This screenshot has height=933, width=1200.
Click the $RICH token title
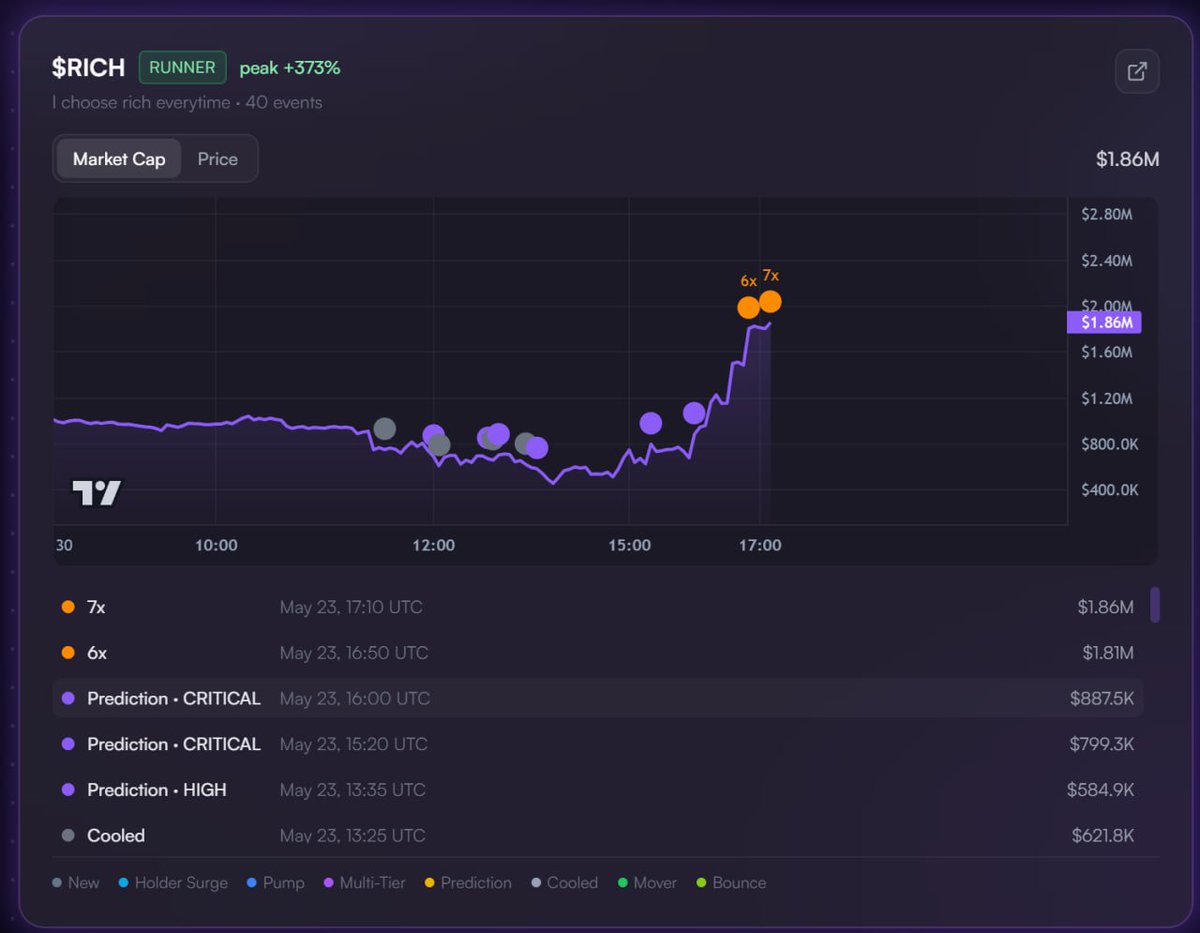tap(89, 68)
